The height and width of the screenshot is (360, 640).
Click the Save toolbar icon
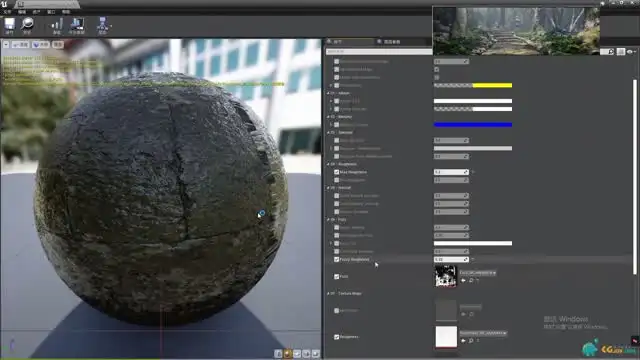pos(9,24)
